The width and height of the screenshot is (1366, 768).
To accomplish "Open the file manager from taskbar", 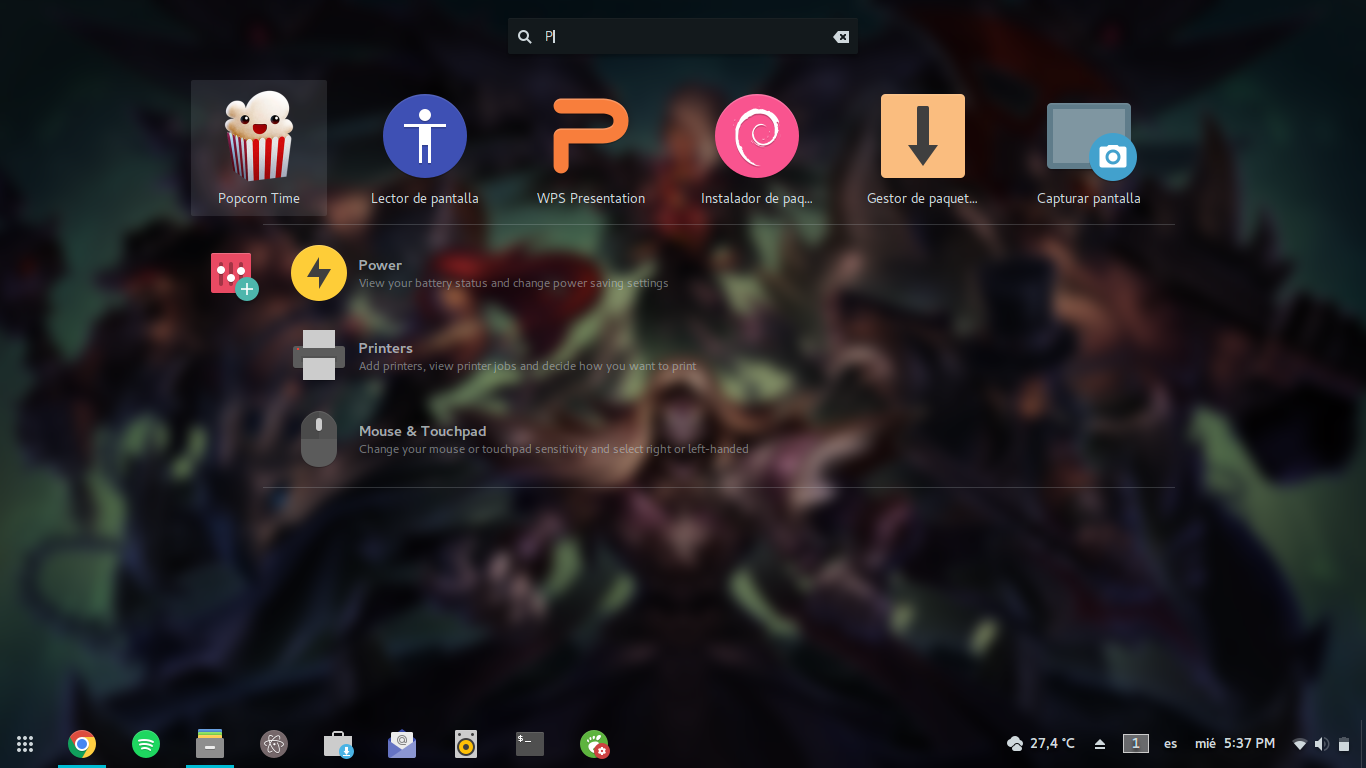I will point(210,744).
